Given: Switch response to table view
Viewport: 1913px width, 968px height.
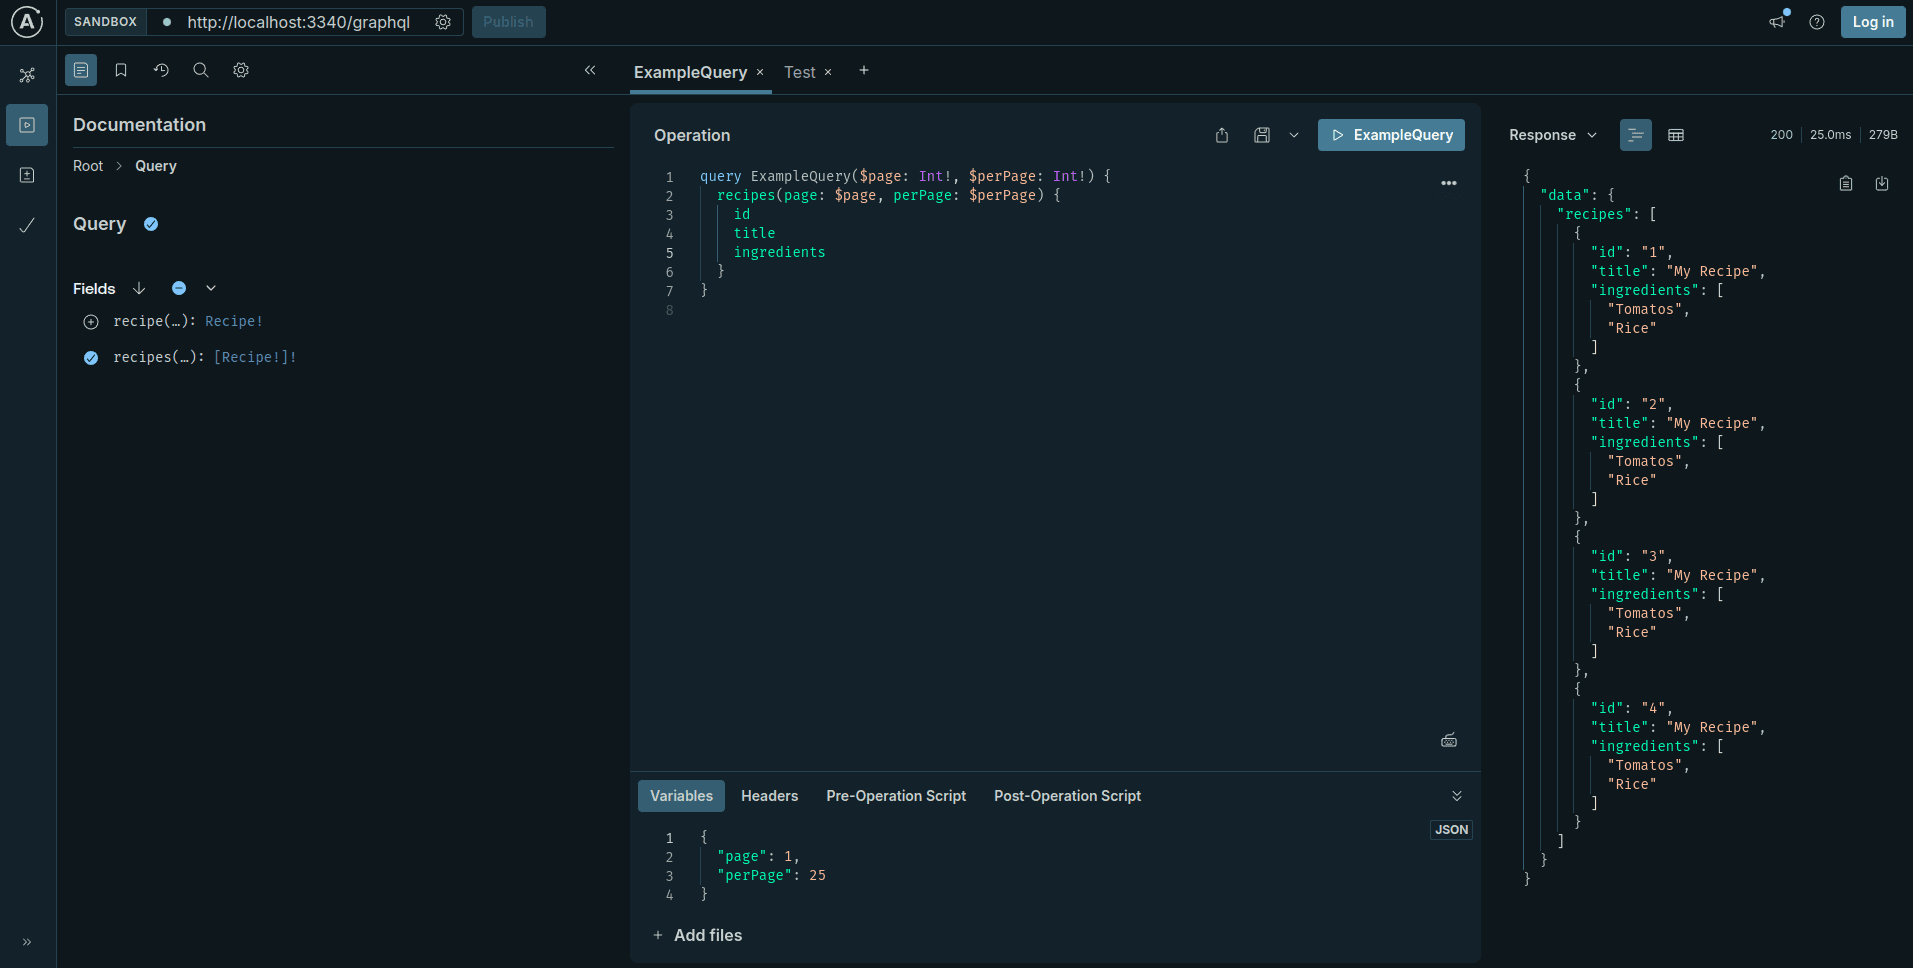Looking at the screenshot, I should [1676, 135].
